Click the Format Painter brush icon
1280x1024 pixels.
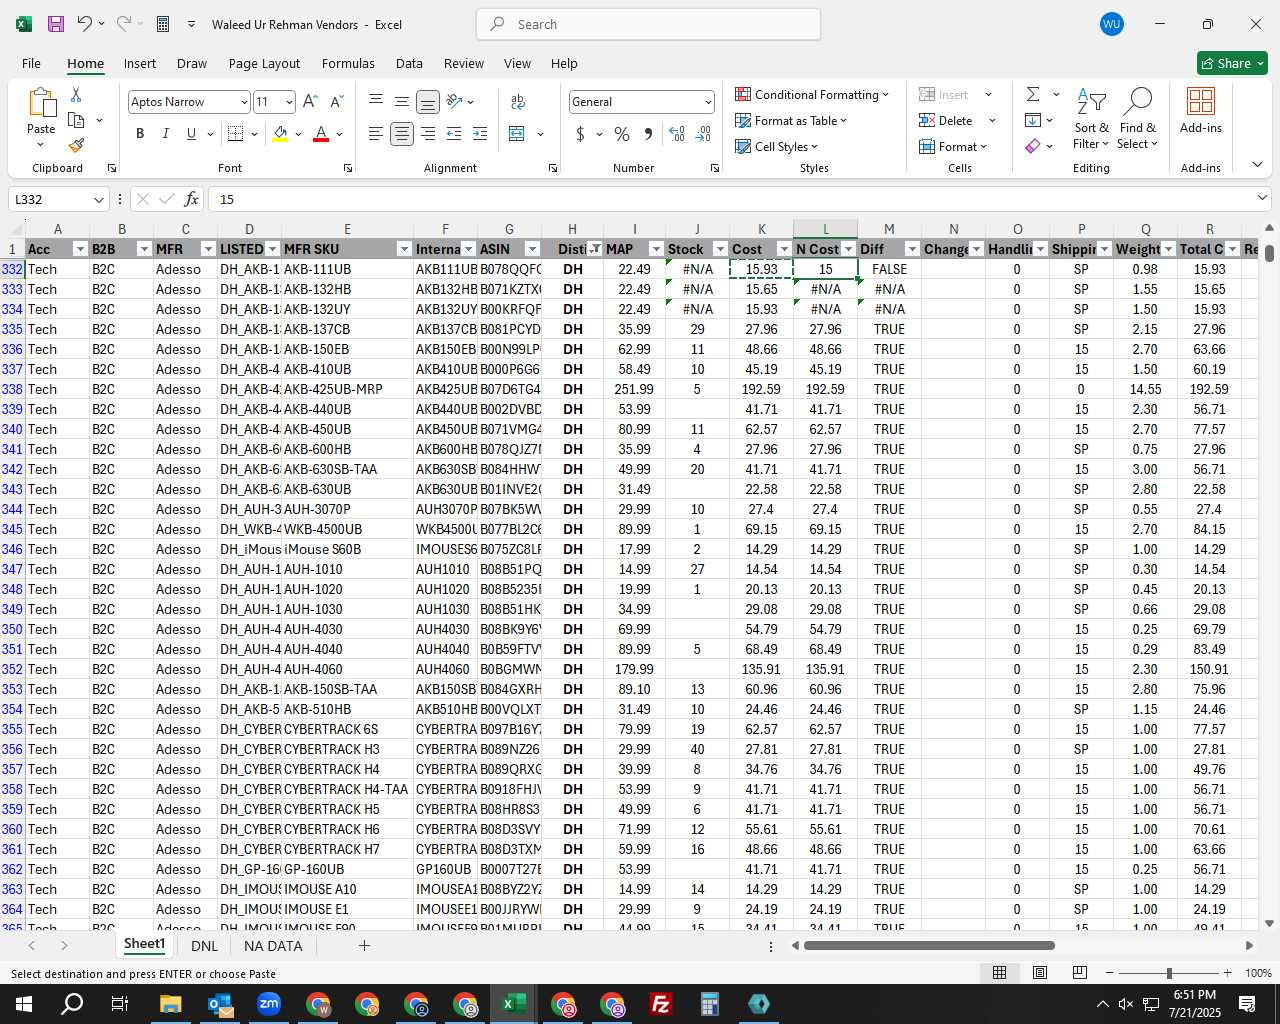click(76, 145)
